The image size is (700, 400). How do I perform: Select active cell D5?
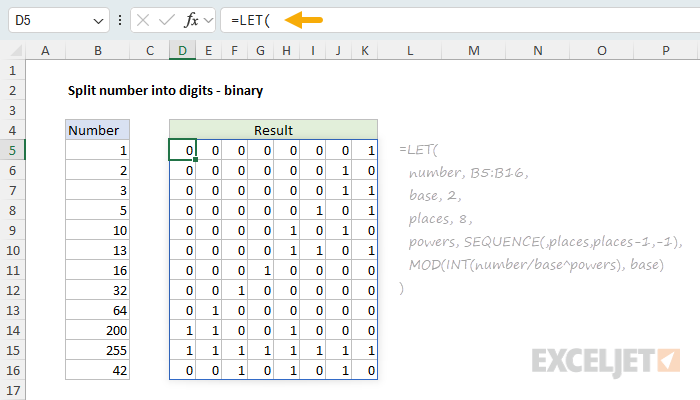pos(183,150)
